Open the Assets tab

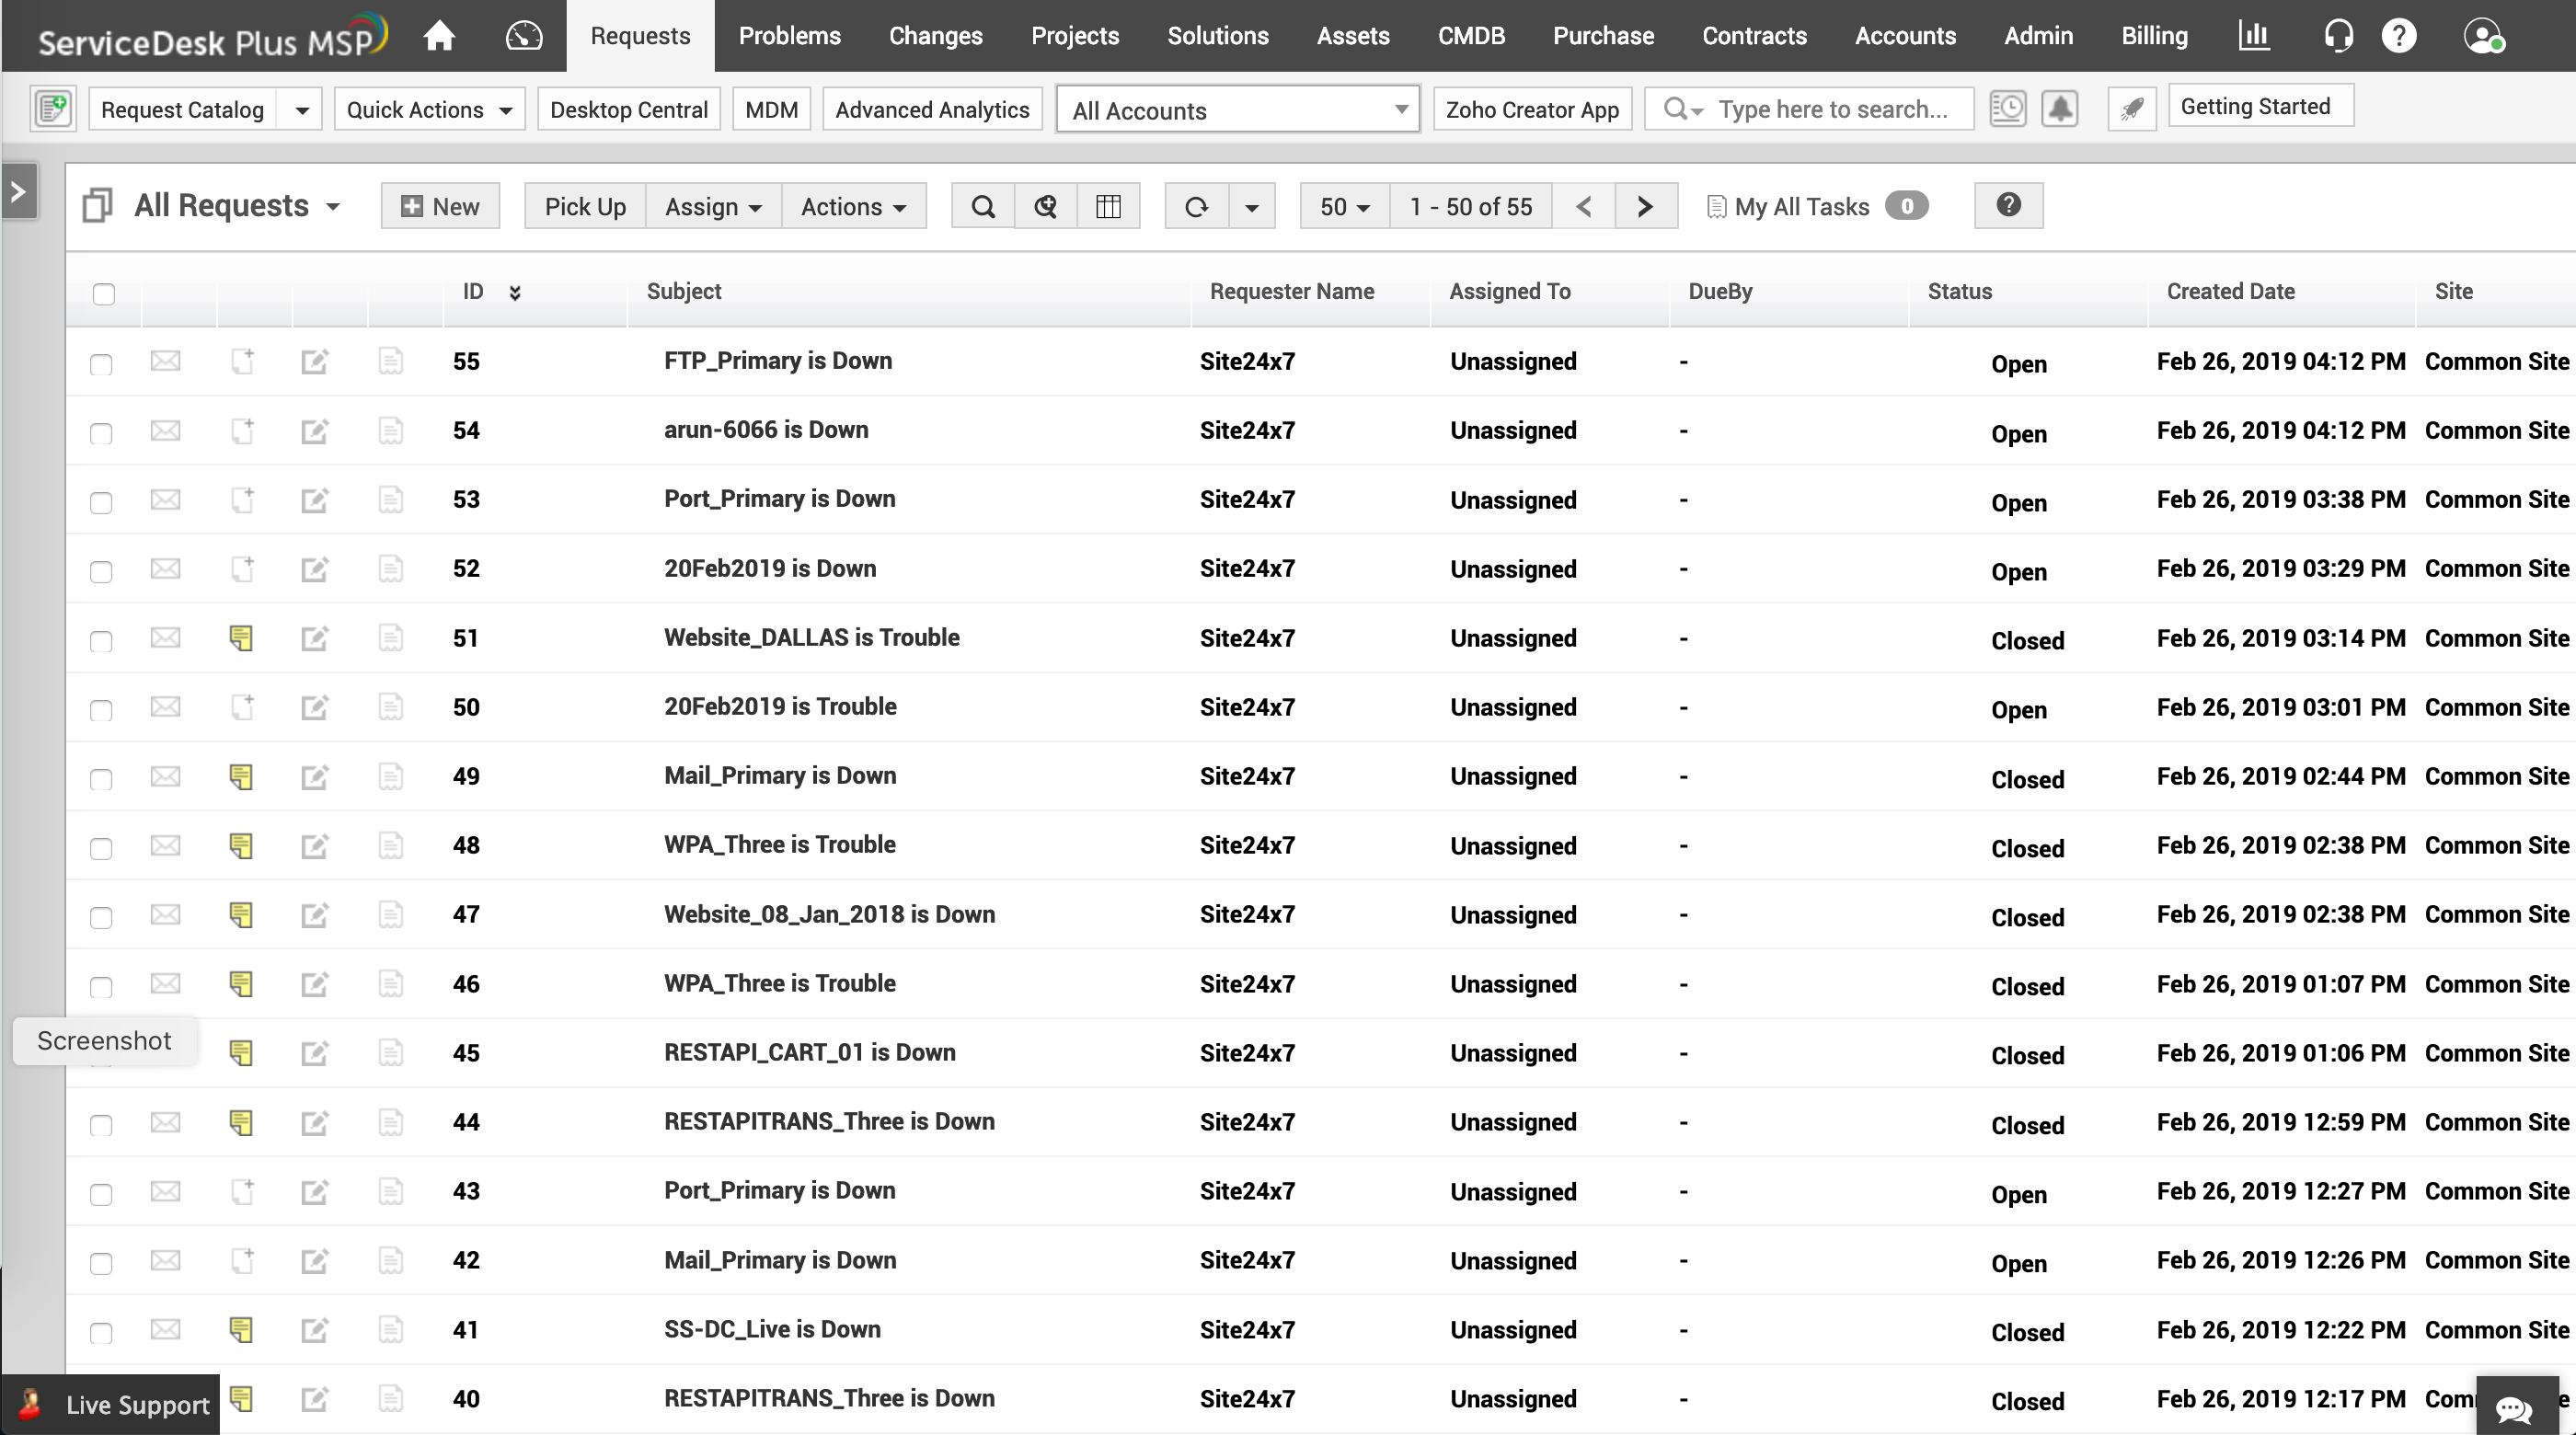1352,36
